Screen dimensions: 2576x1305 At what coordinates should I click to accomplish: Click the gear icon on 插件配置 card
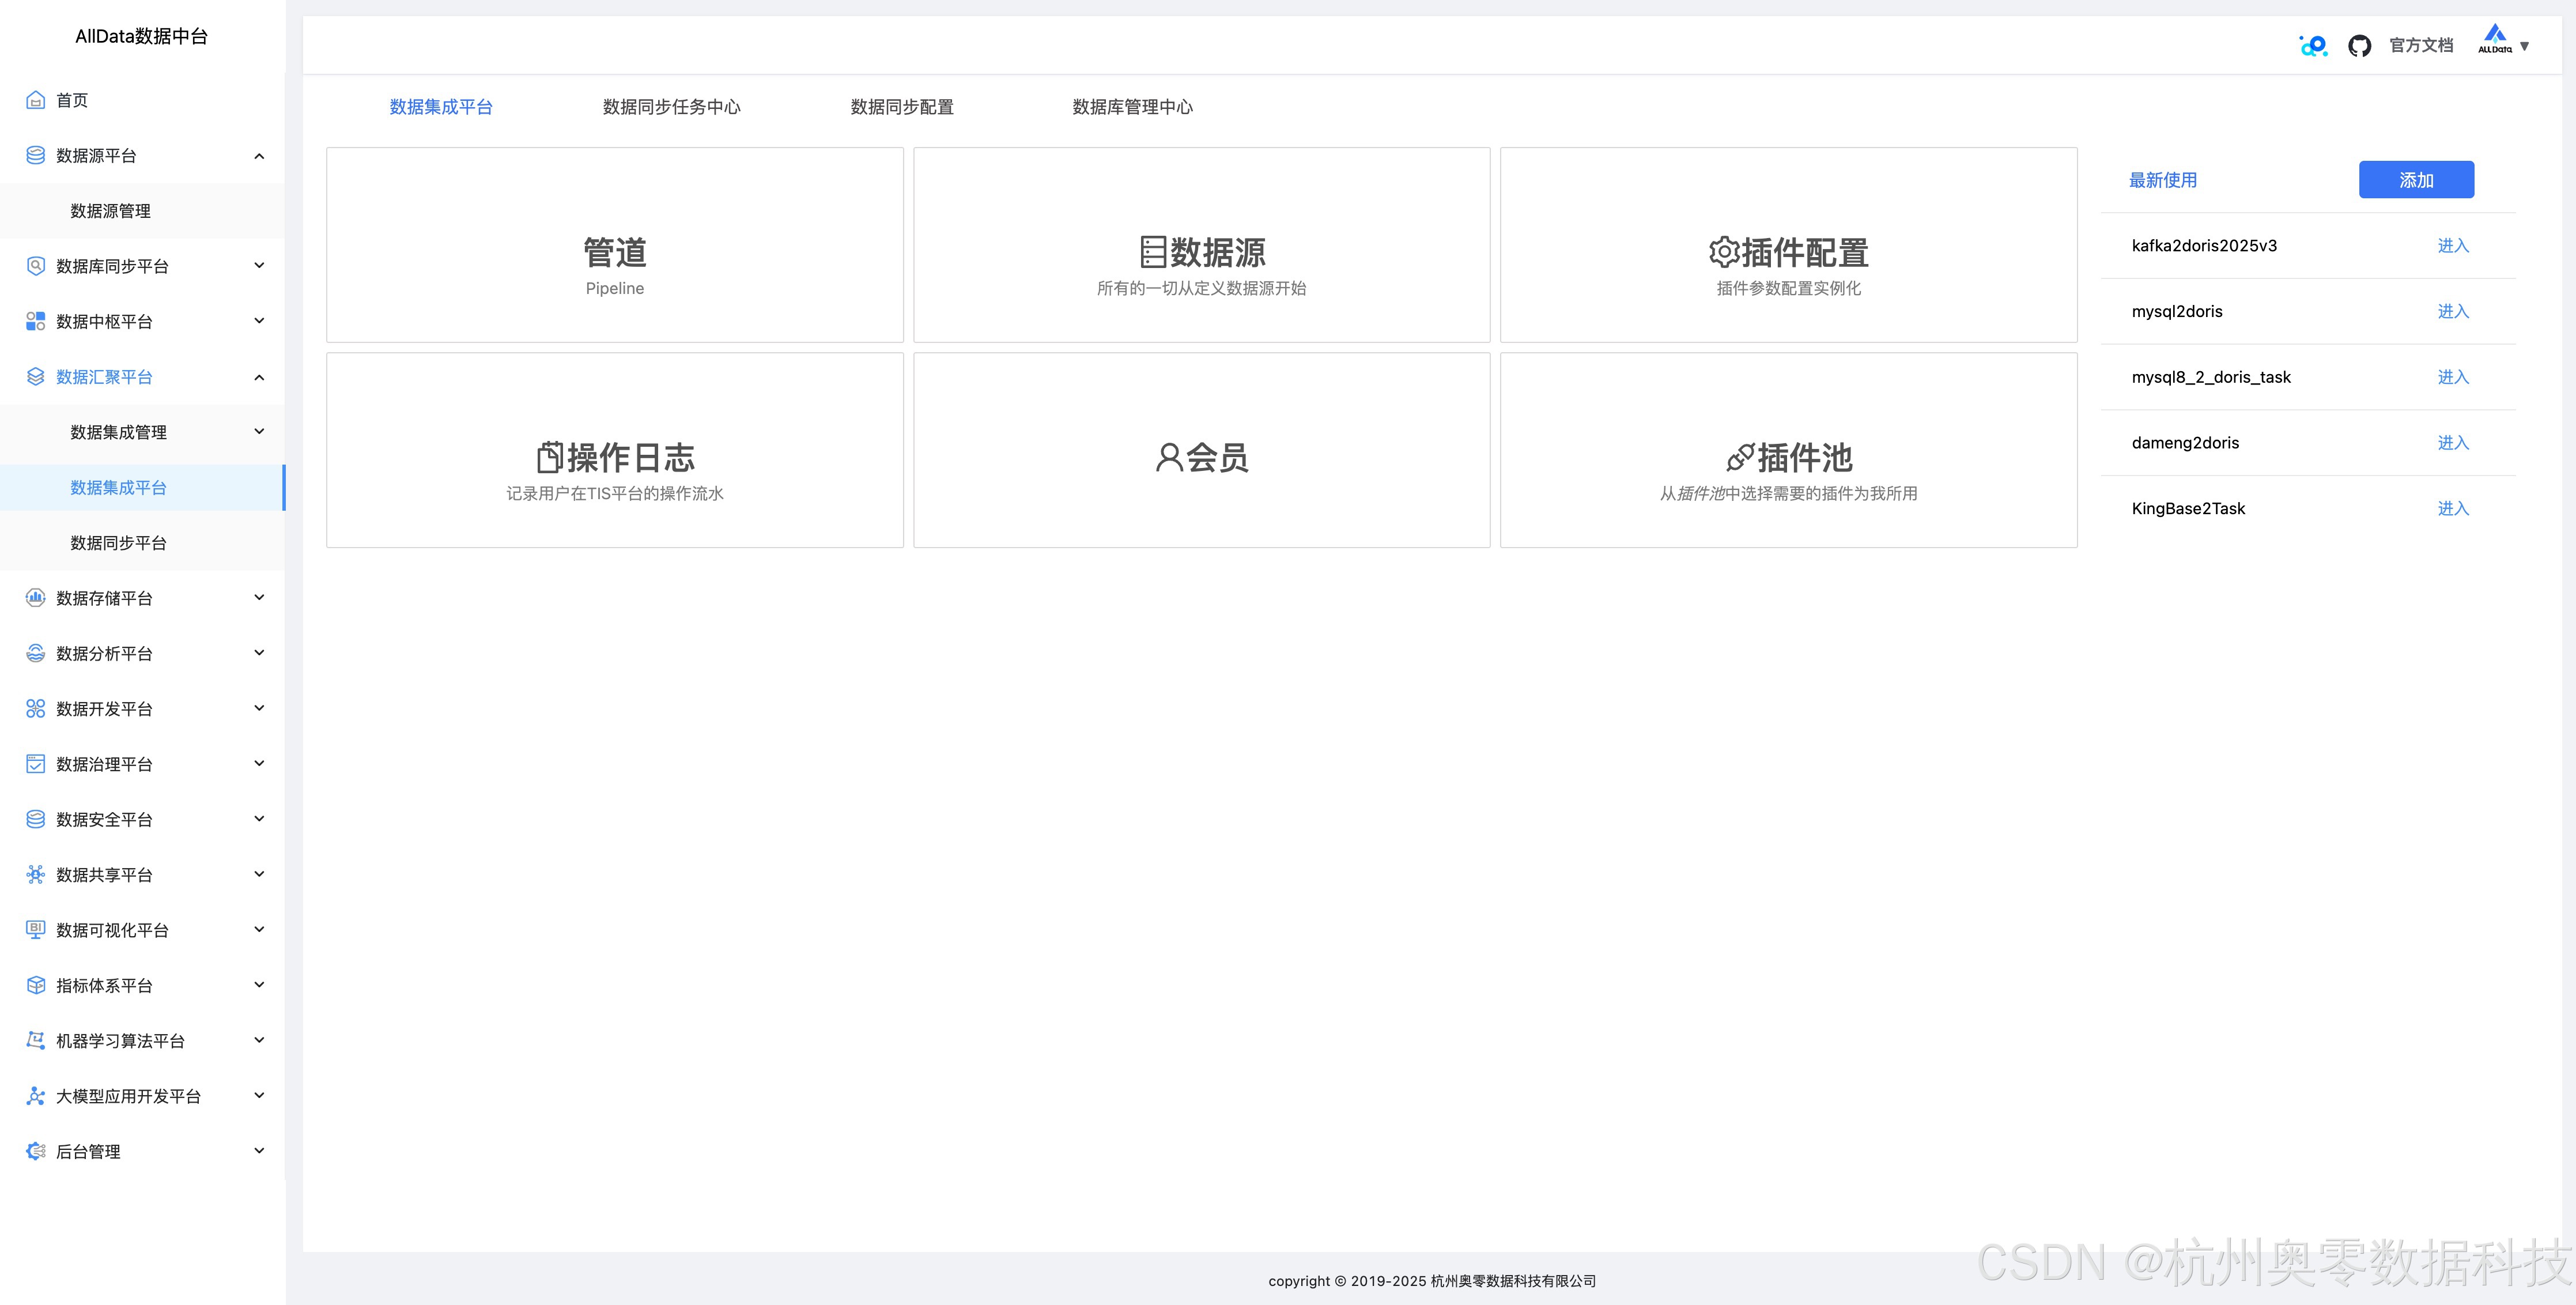tap(1724, 252)
